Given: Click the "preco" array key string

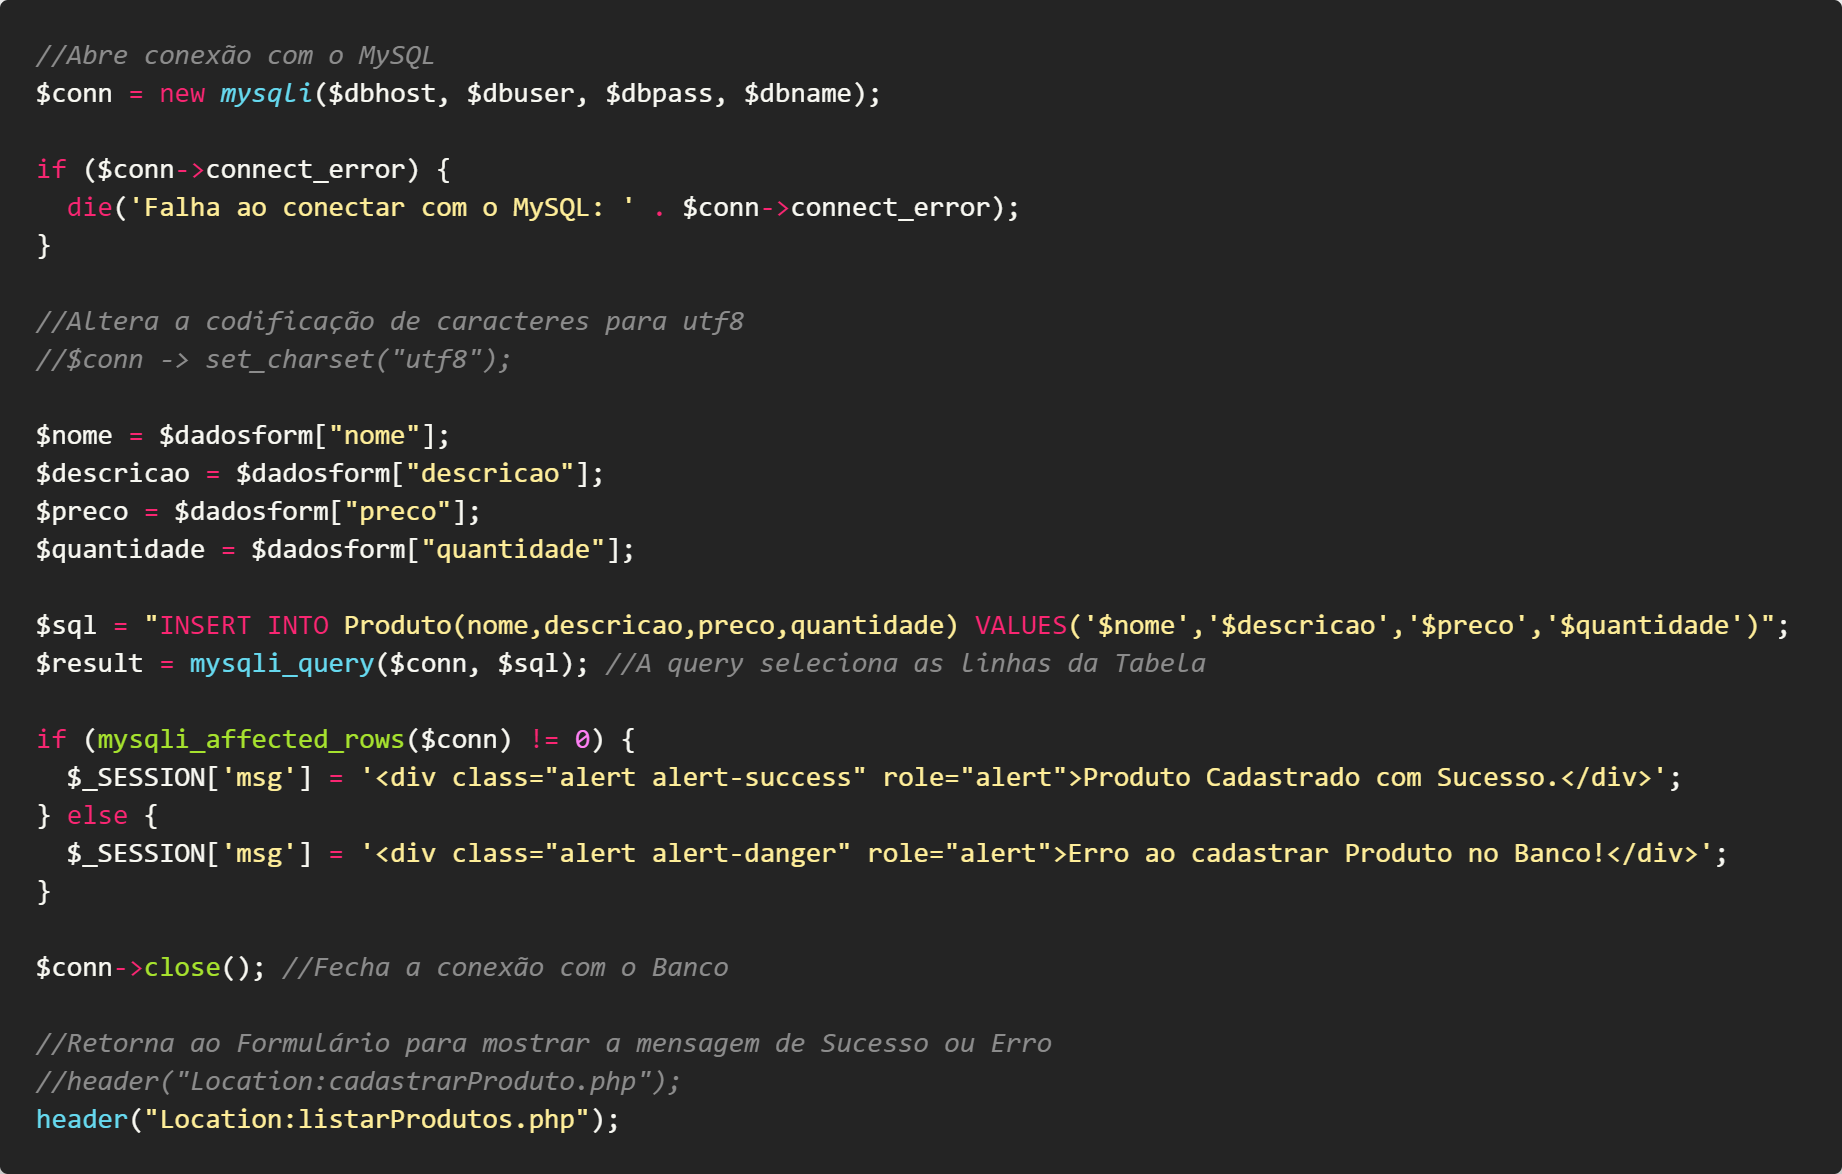Looking at the screenshot, I should tap(398, 511).
